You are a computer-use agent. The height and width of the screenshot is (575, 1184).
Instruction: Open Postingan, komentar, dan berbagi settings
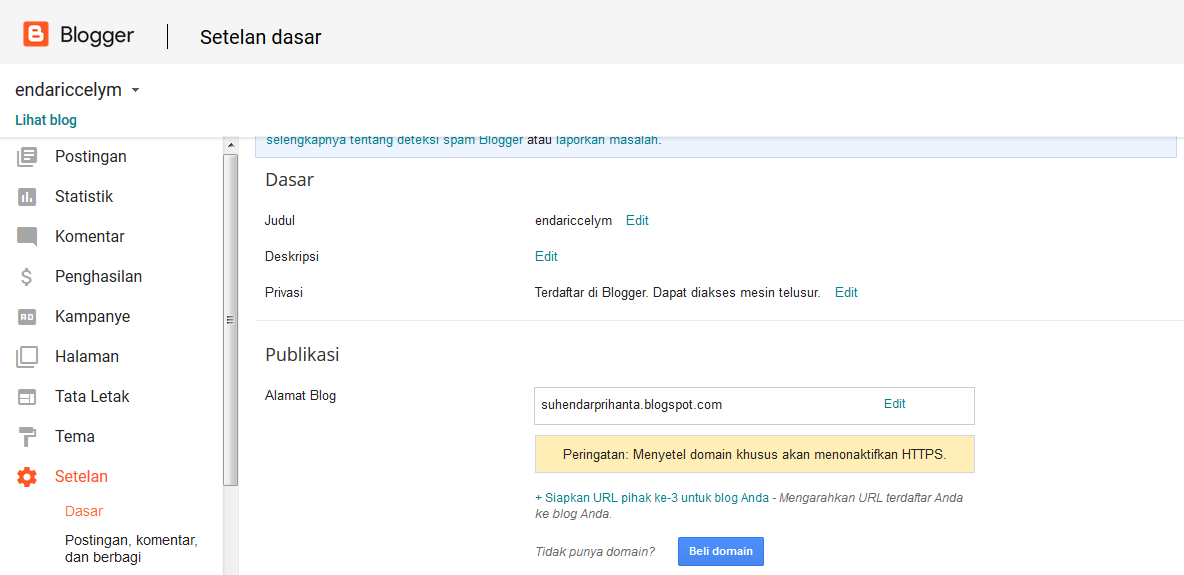coord(131,549)
